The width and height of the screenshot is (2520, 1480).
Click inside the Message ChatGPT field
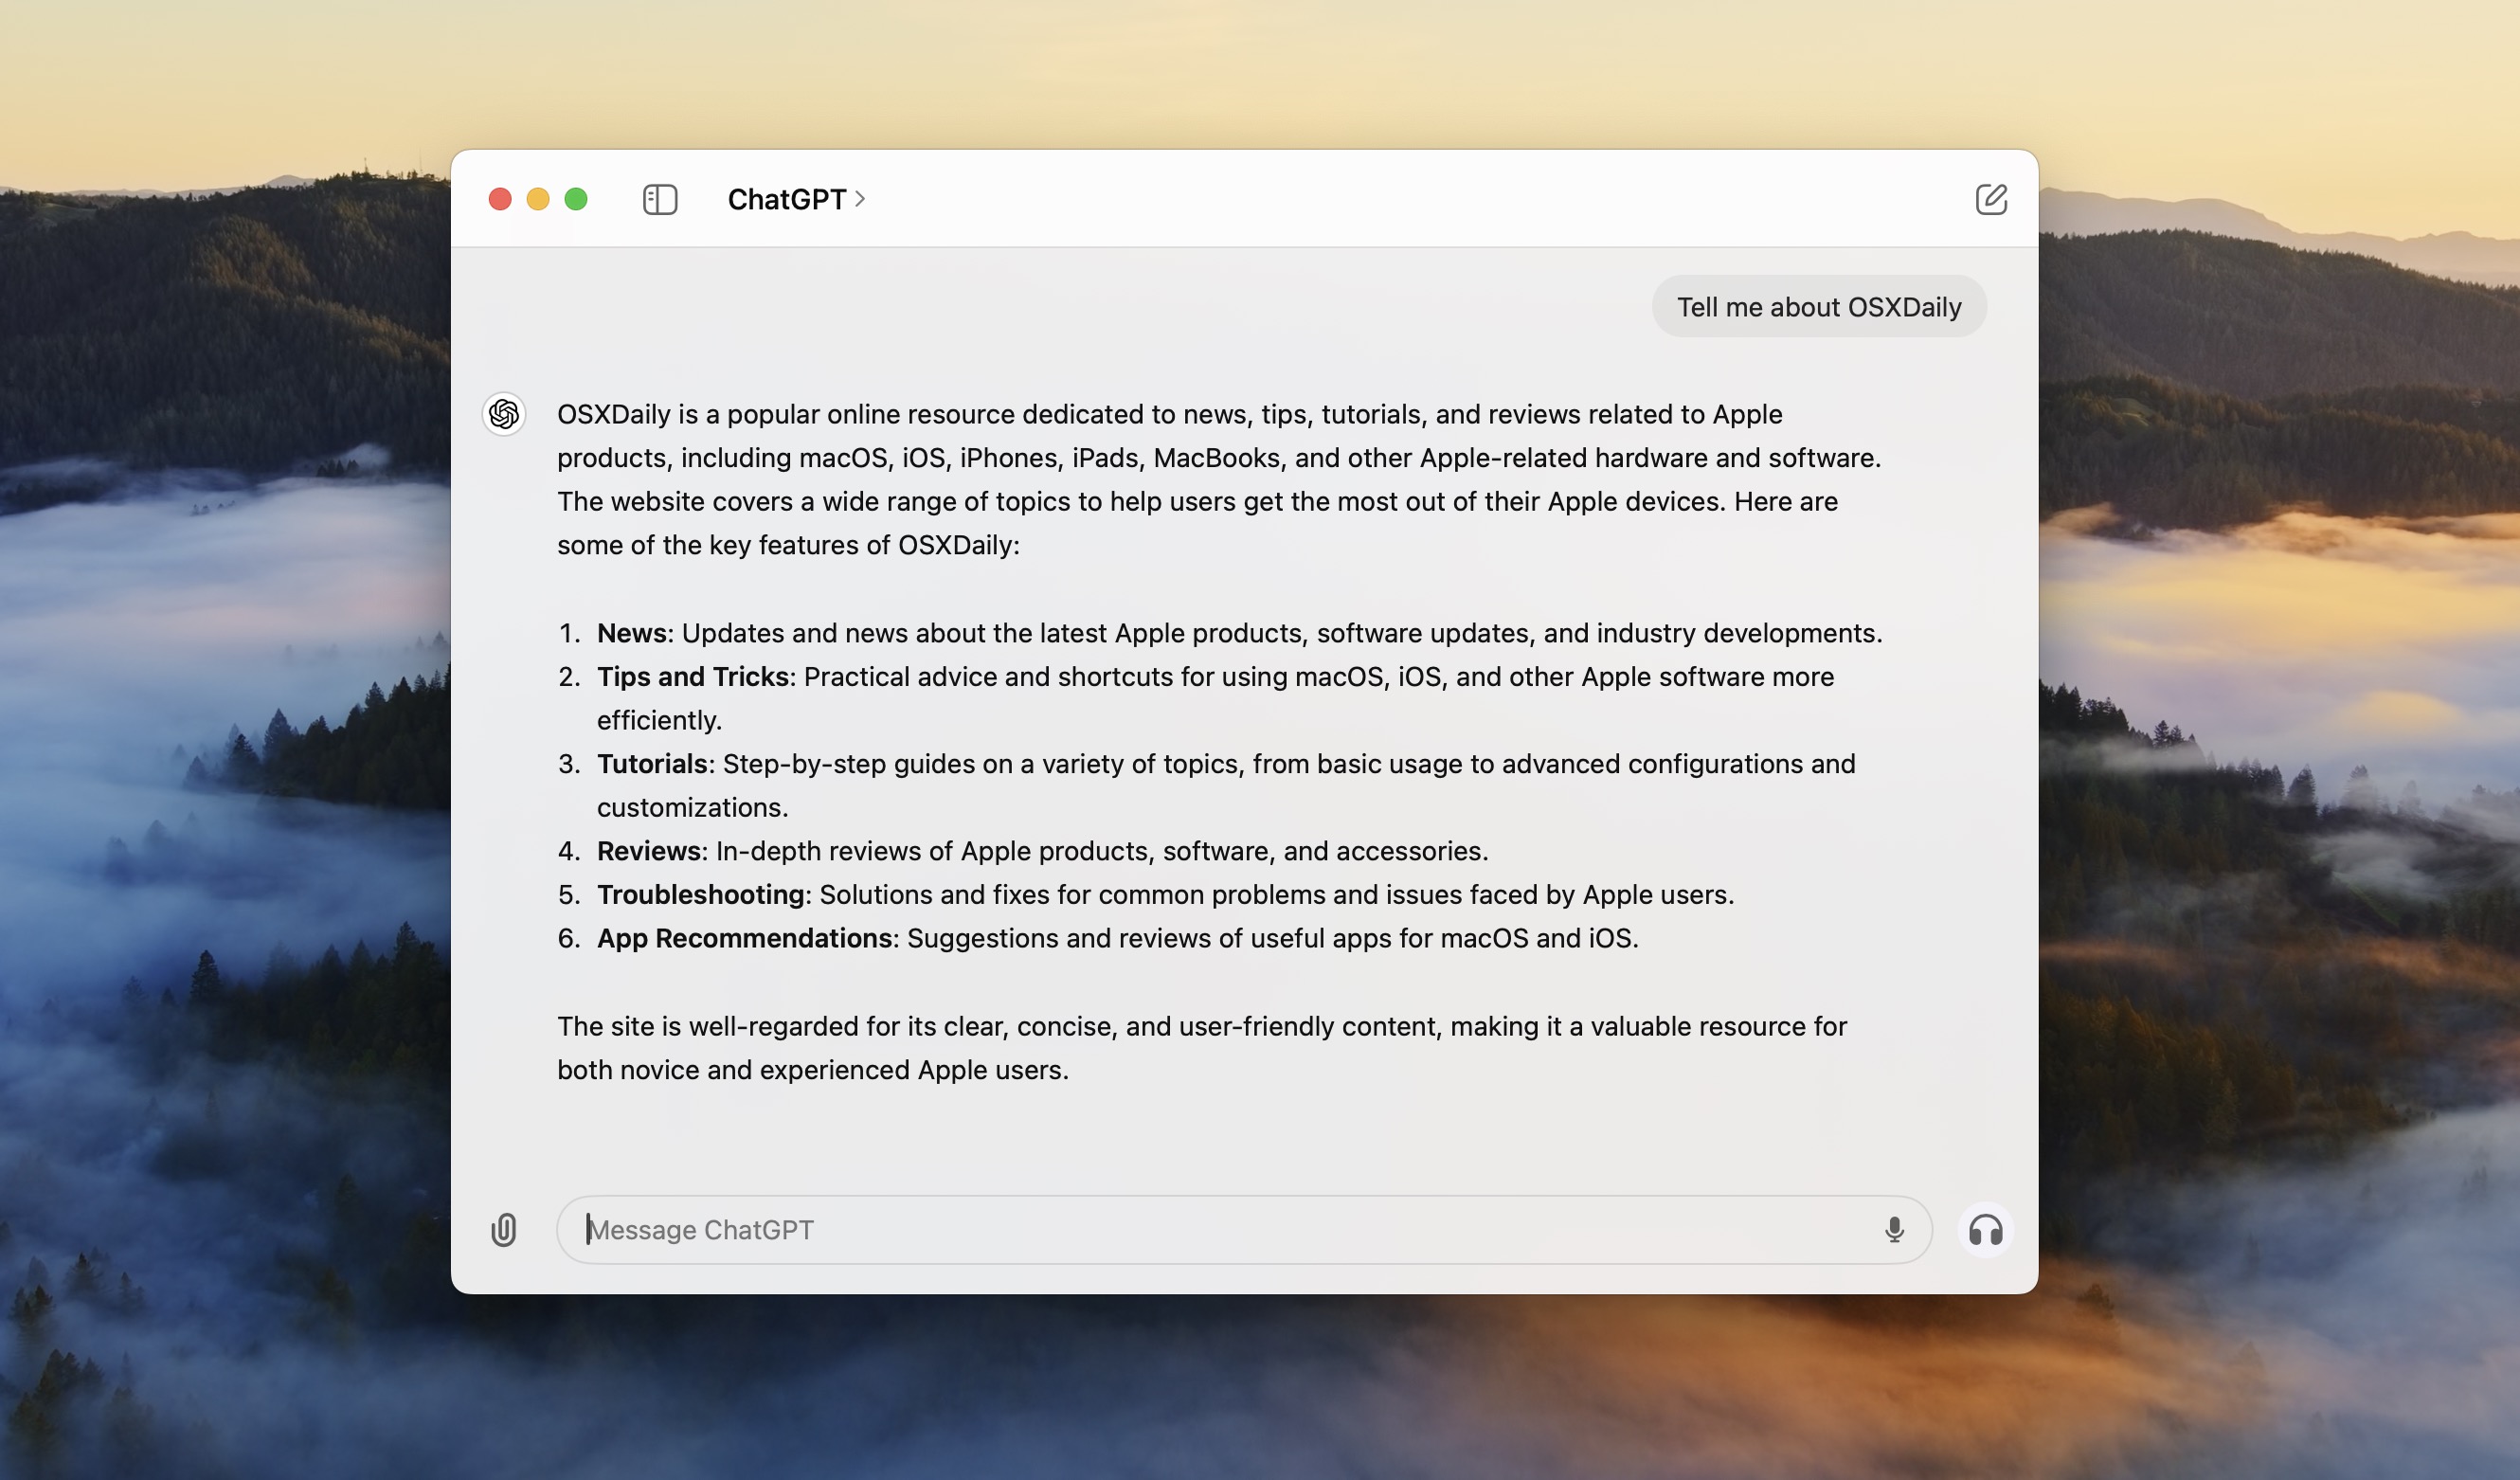[x=1200, y=1230]
